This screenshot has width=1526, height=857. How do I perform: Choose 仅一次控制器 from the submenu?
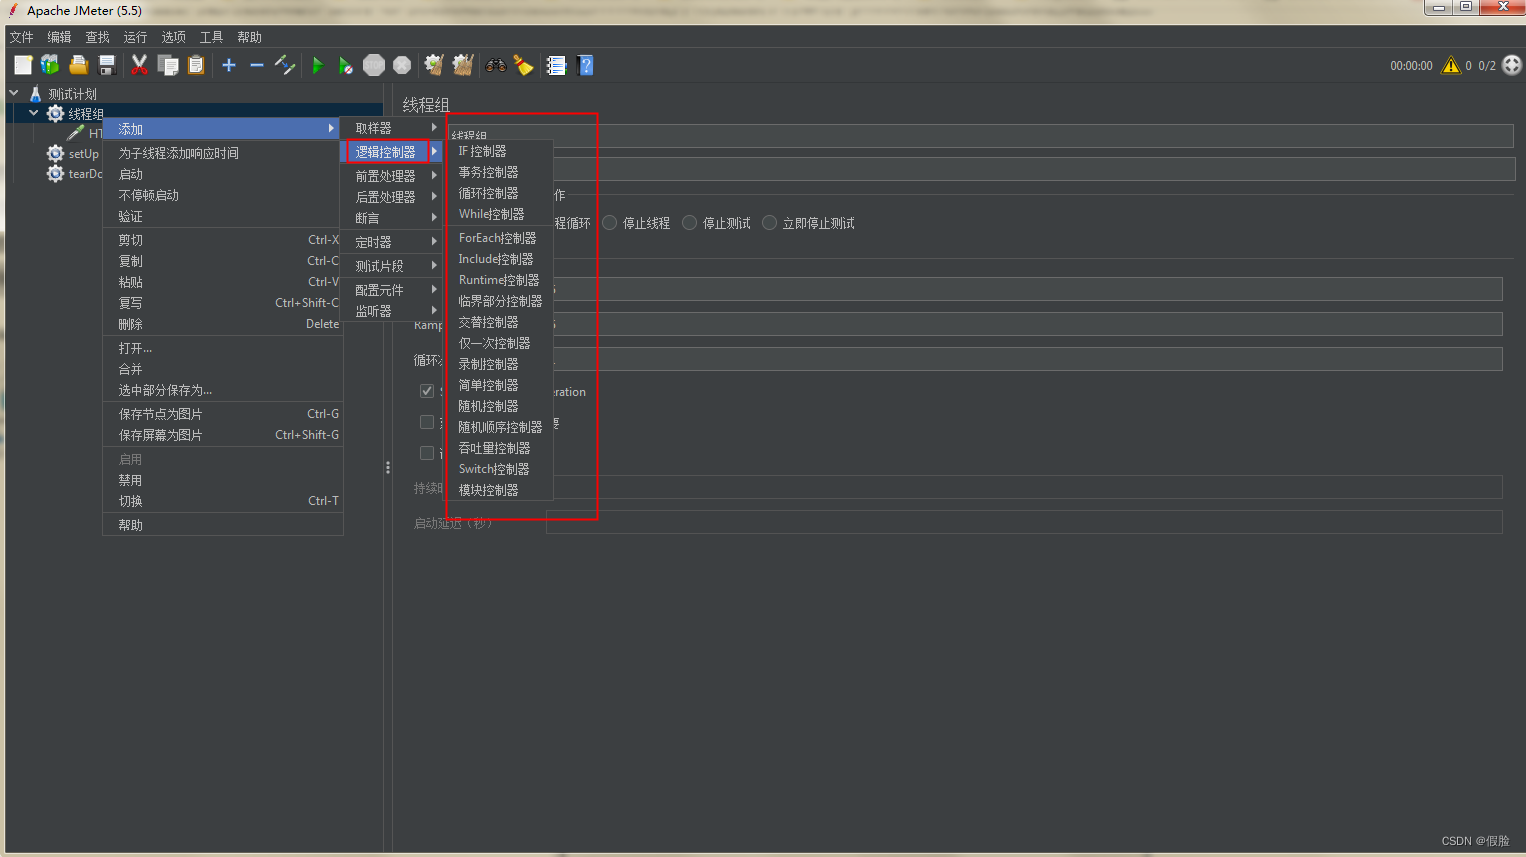(x=499, y=343)
